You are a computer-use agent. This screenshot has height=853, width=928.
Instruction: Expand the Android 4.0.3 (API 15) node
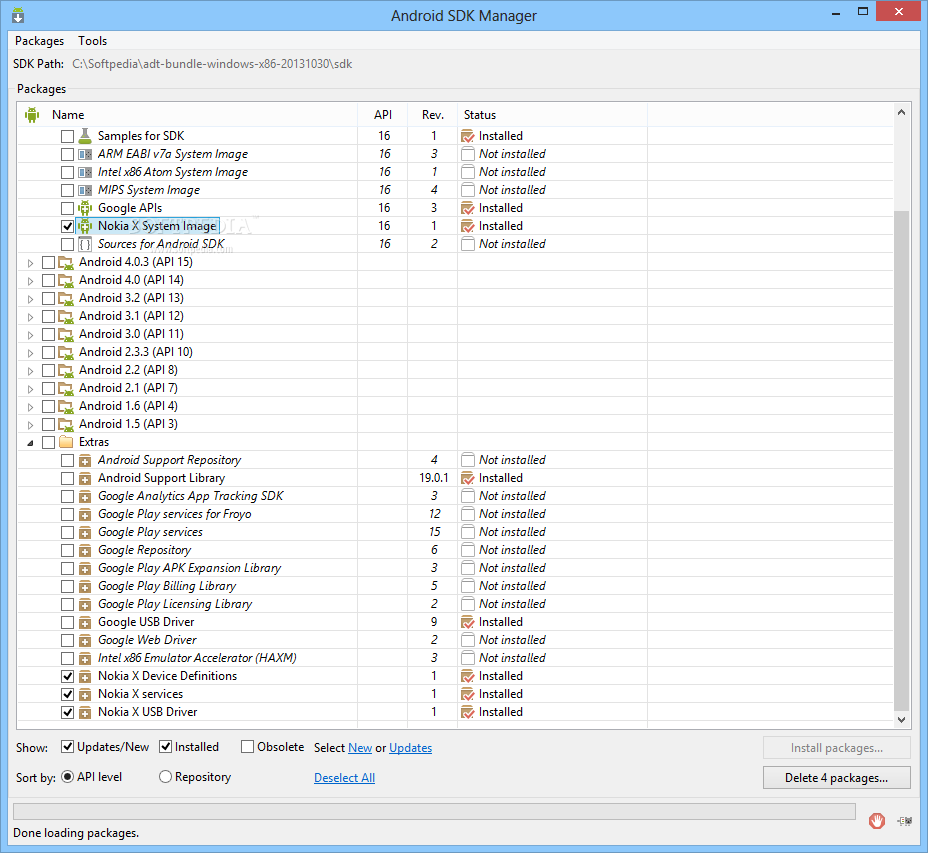point(31,263)
